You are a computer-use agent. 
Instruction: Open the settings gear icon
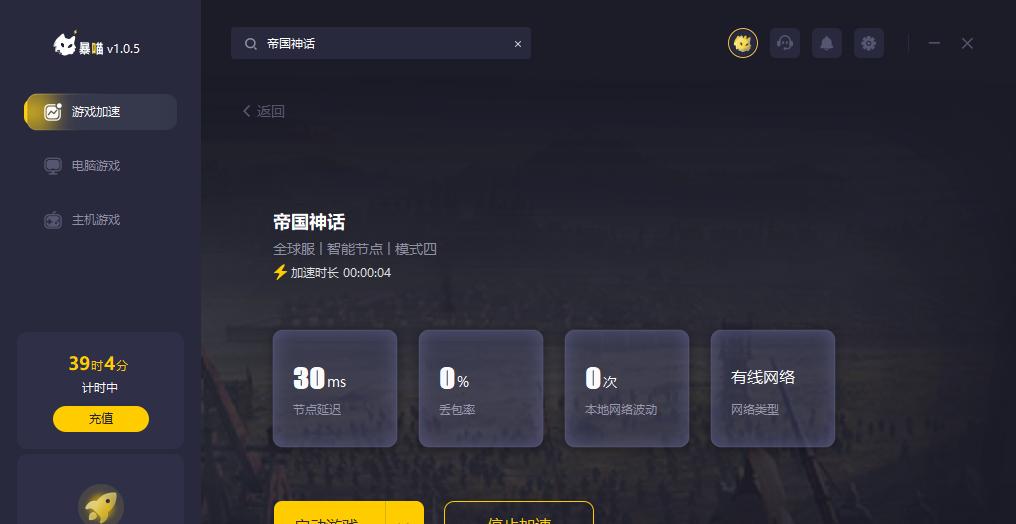pyautogui.click(x=869, y=43)
